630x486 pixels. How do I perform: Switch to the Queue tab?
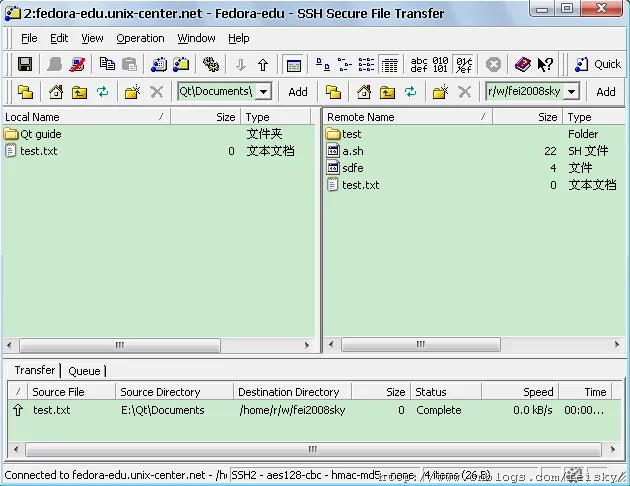pos(84,371)
